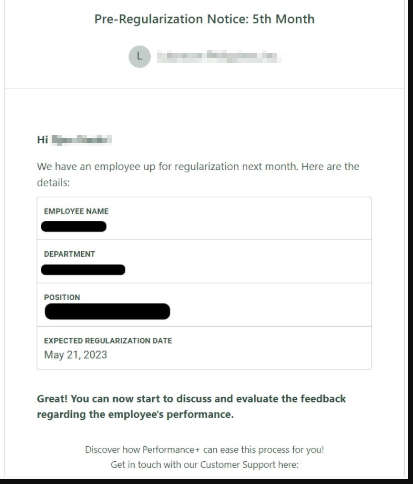Click the May 21, 2023 date value
This screenshot has width=413, height=484.
coord(76,355)
